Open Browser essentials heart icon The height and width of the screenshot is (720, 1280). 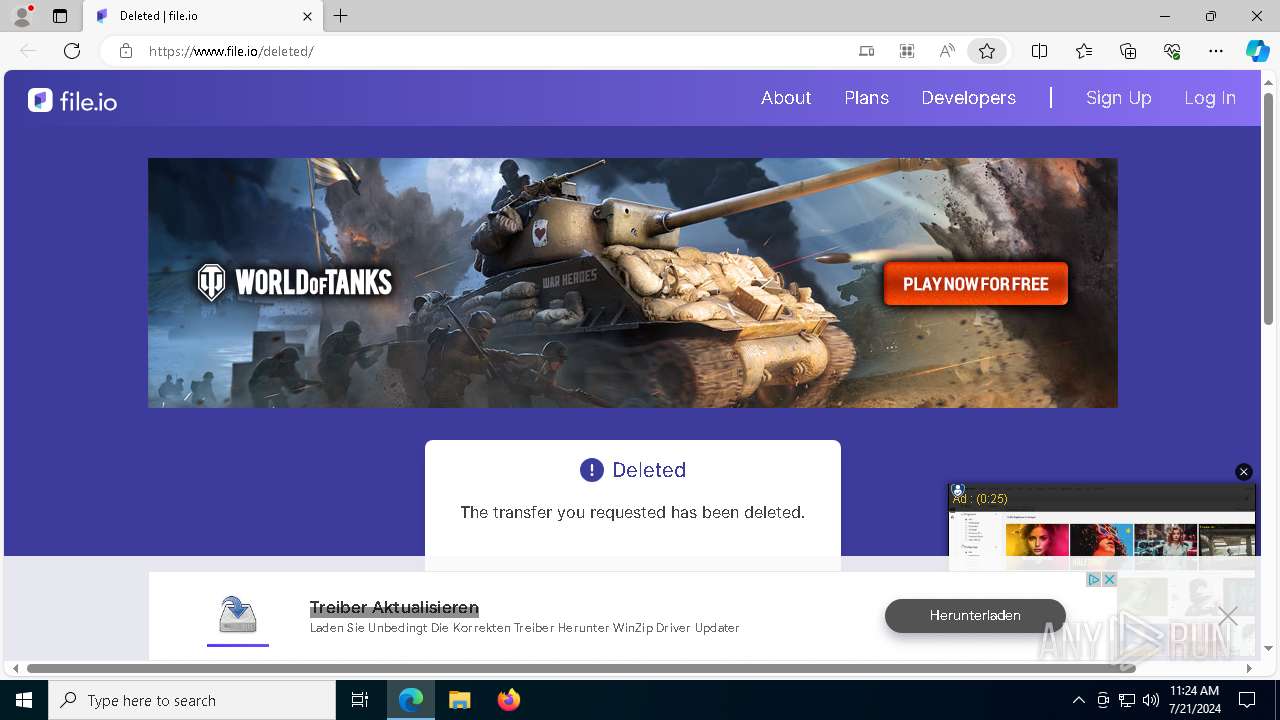point(1172,51)
